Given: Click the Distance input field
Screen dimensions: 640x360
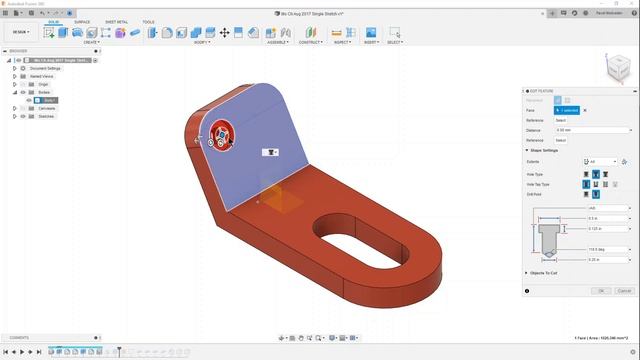Looking at the screenshot, I should click(594, 130).
